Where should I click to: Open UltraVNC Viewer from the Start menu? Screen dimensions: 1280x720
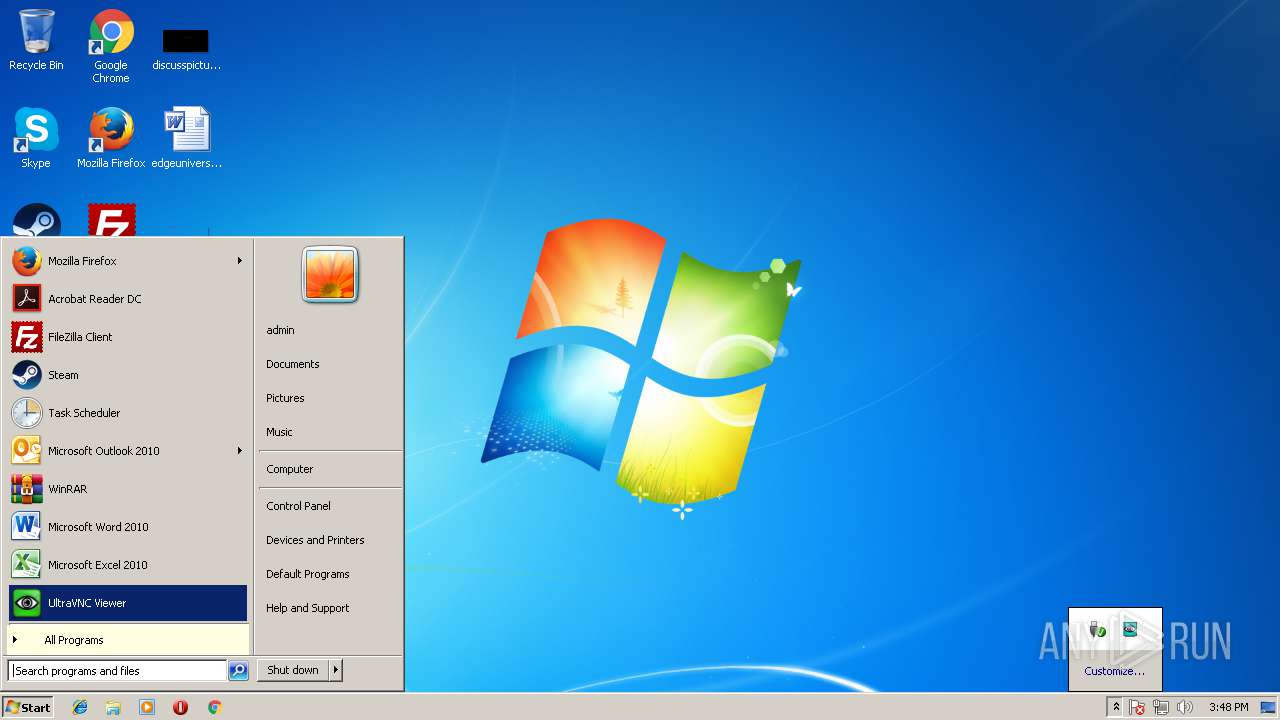128,603
